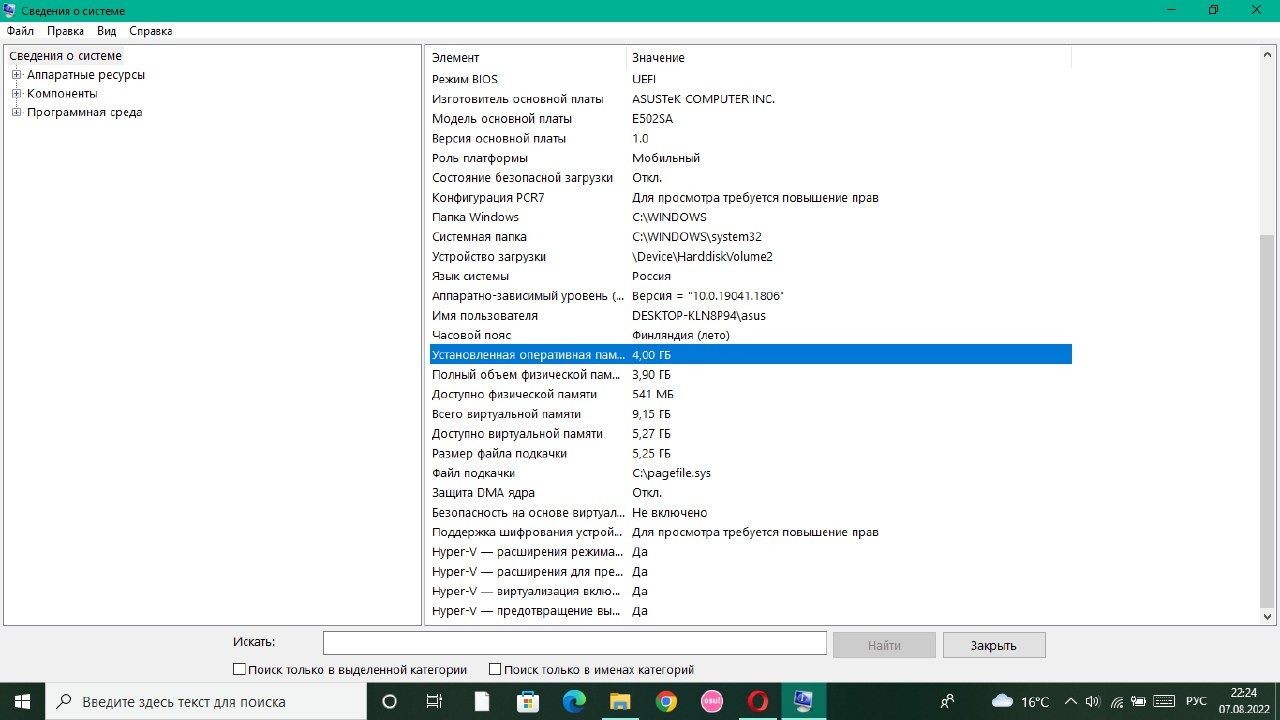Select the Защита DMA ядра row

pyautogui.click(x=750, y=493)
